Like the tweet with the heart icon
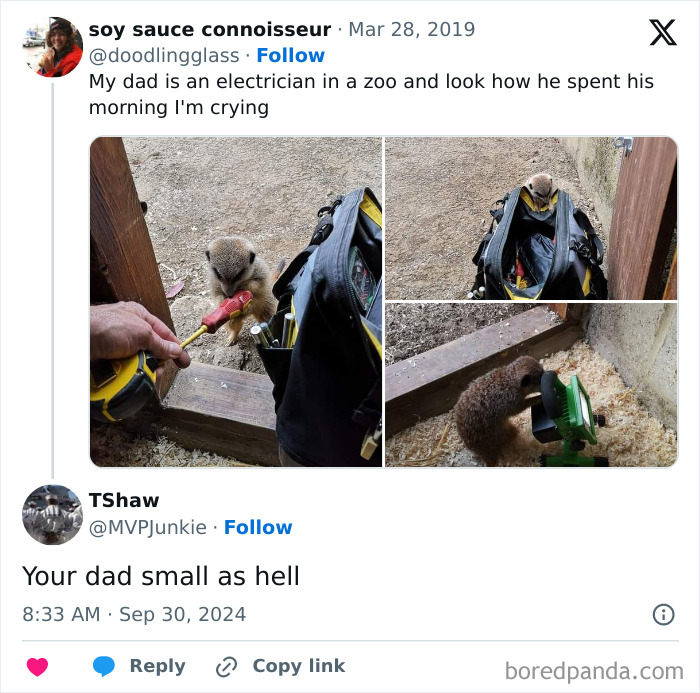The width and height of the screenshot is (700, 693). pos(38,667)
